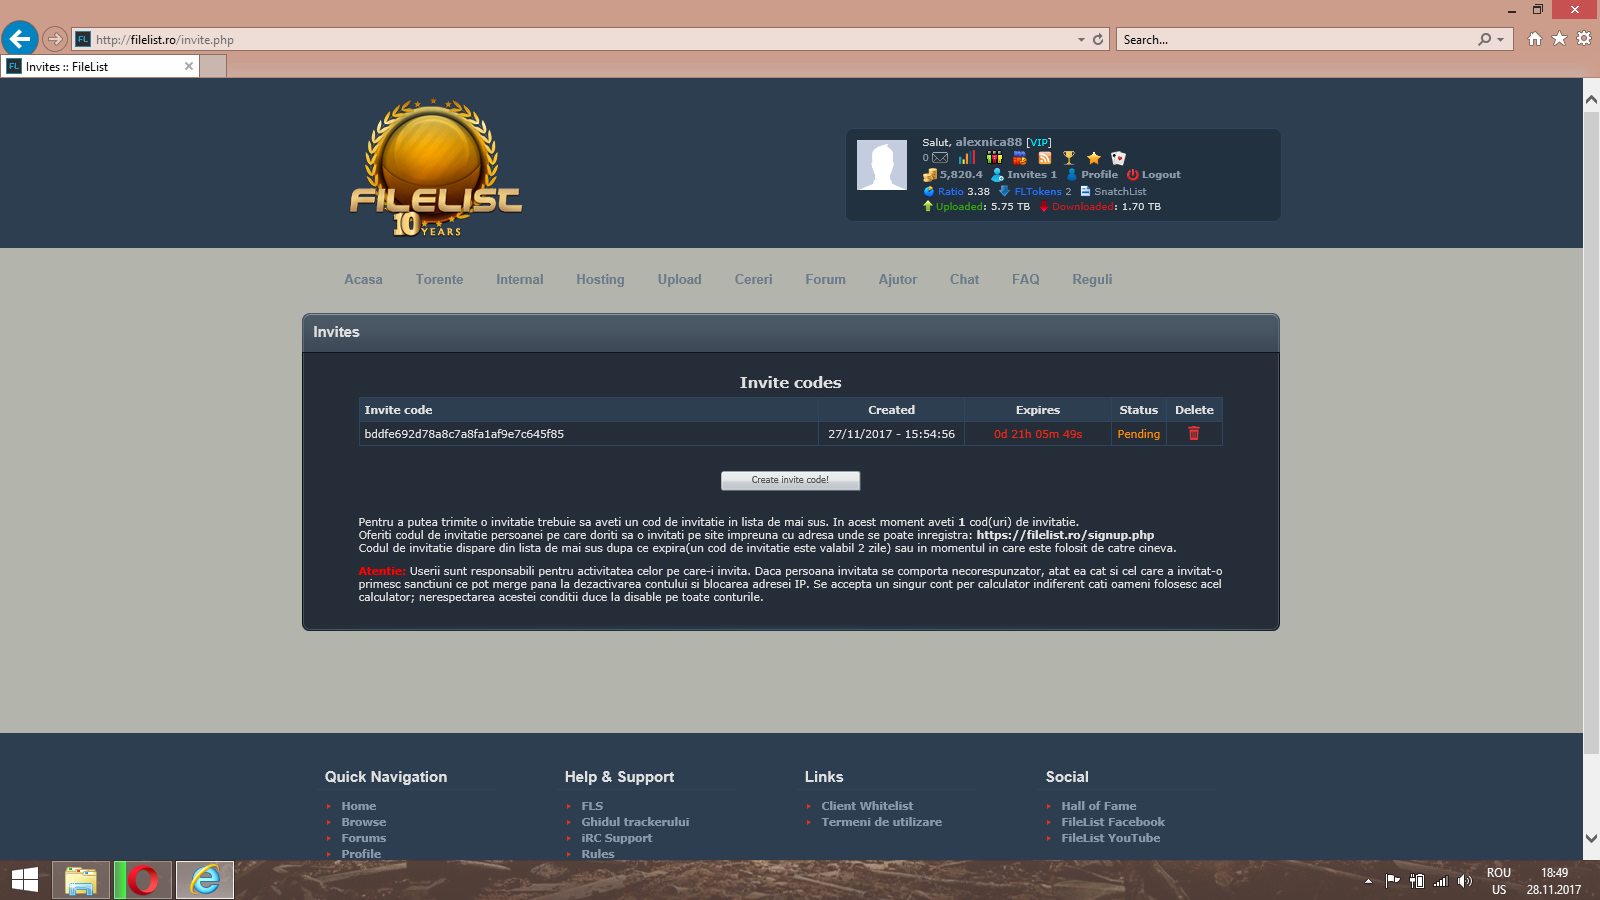Delete the pending invite code via trash icon
This screenshot has width=1600, height=900.
[x=1193, y=433]
